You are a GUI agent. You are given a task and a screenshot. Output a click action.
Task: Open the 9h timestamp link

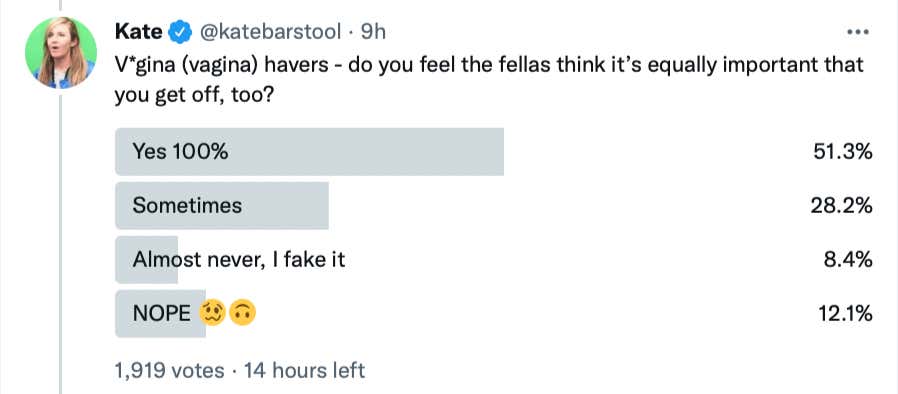point(373,32)
